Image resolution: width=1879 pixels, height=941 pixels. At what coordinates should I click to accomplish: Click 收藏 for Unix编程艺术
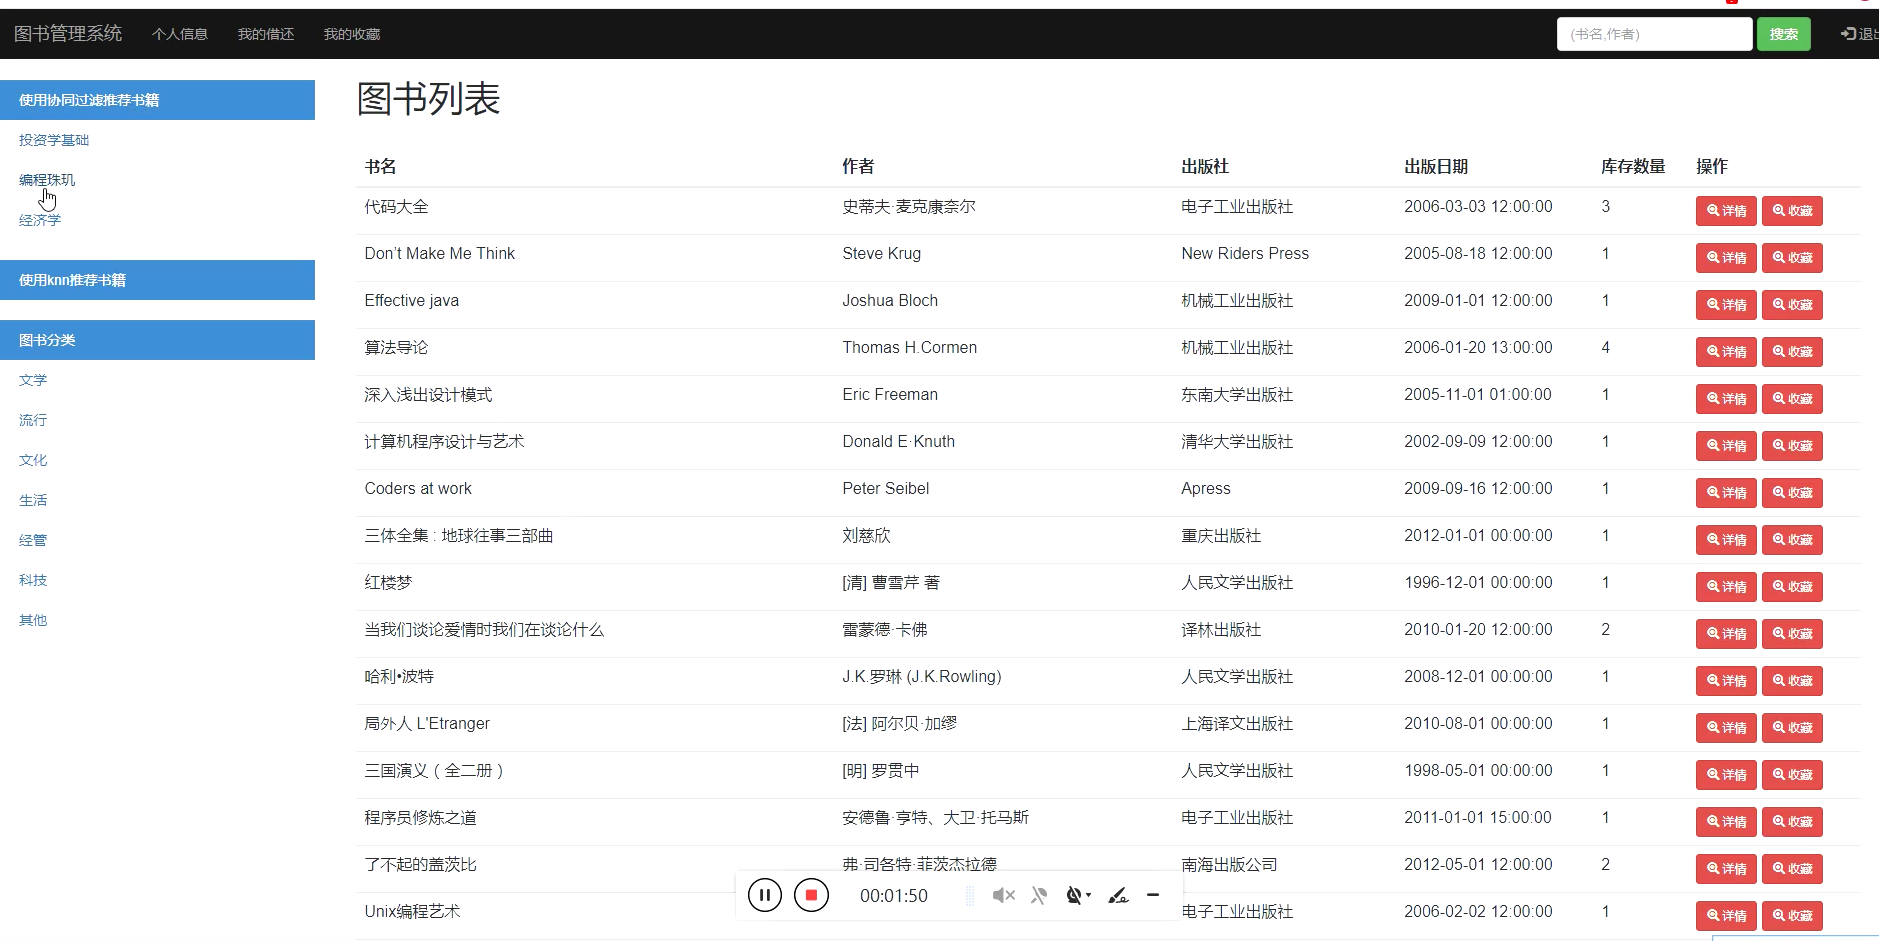[x=1792, y=916]
